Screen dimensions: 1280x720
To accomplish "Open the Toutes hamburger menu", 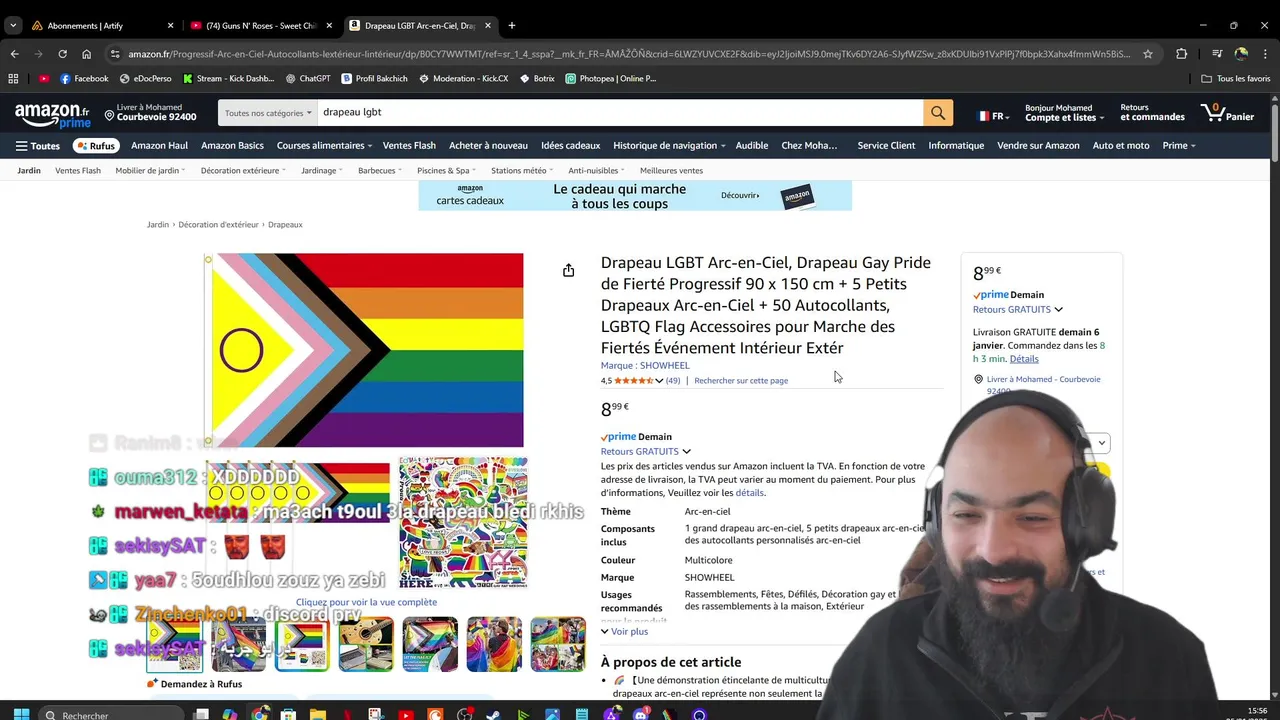I will 37,146.
